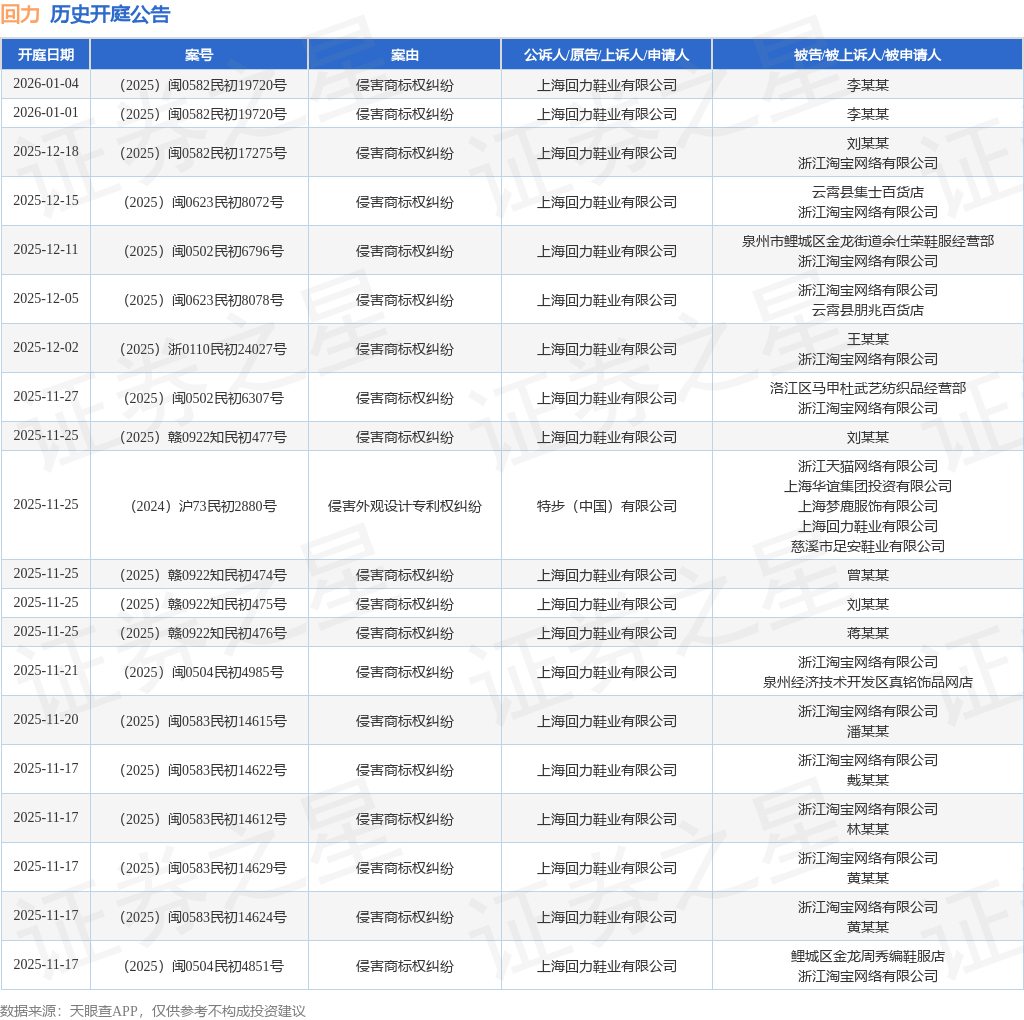Click defendant 洛江区马甲杜武艺纺织品经营部

[x=867, y=388]
